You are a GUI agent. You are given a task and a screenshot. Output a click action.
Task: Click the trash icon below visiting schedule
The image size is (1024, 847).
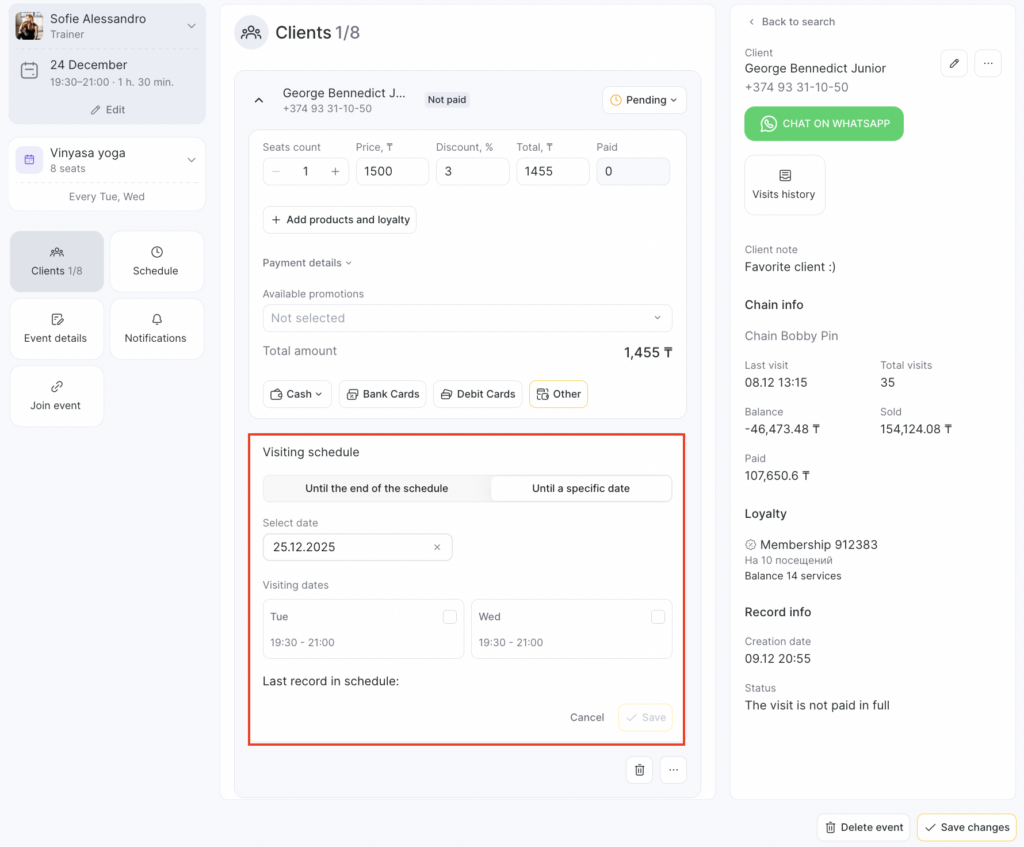coord(640,770)
